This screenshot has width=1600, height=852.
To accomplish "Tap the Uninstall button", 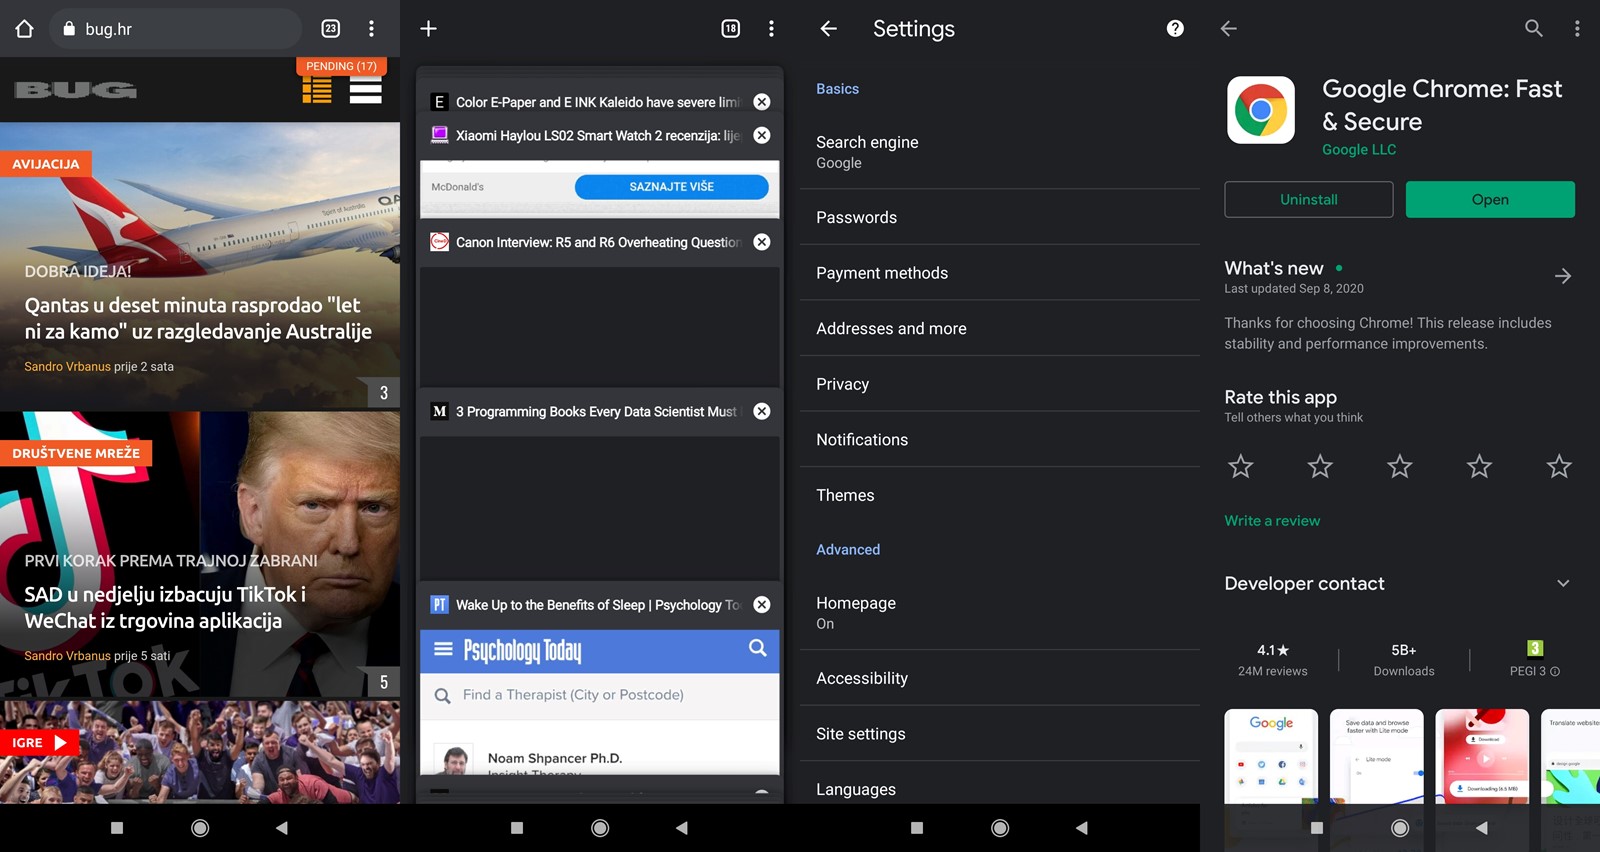I will (1309, 199).
